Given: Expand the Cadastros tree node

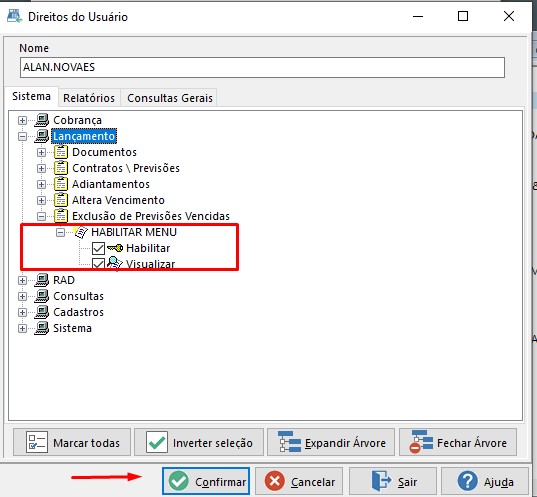Looking at the screenshot, I should (22, 312).
